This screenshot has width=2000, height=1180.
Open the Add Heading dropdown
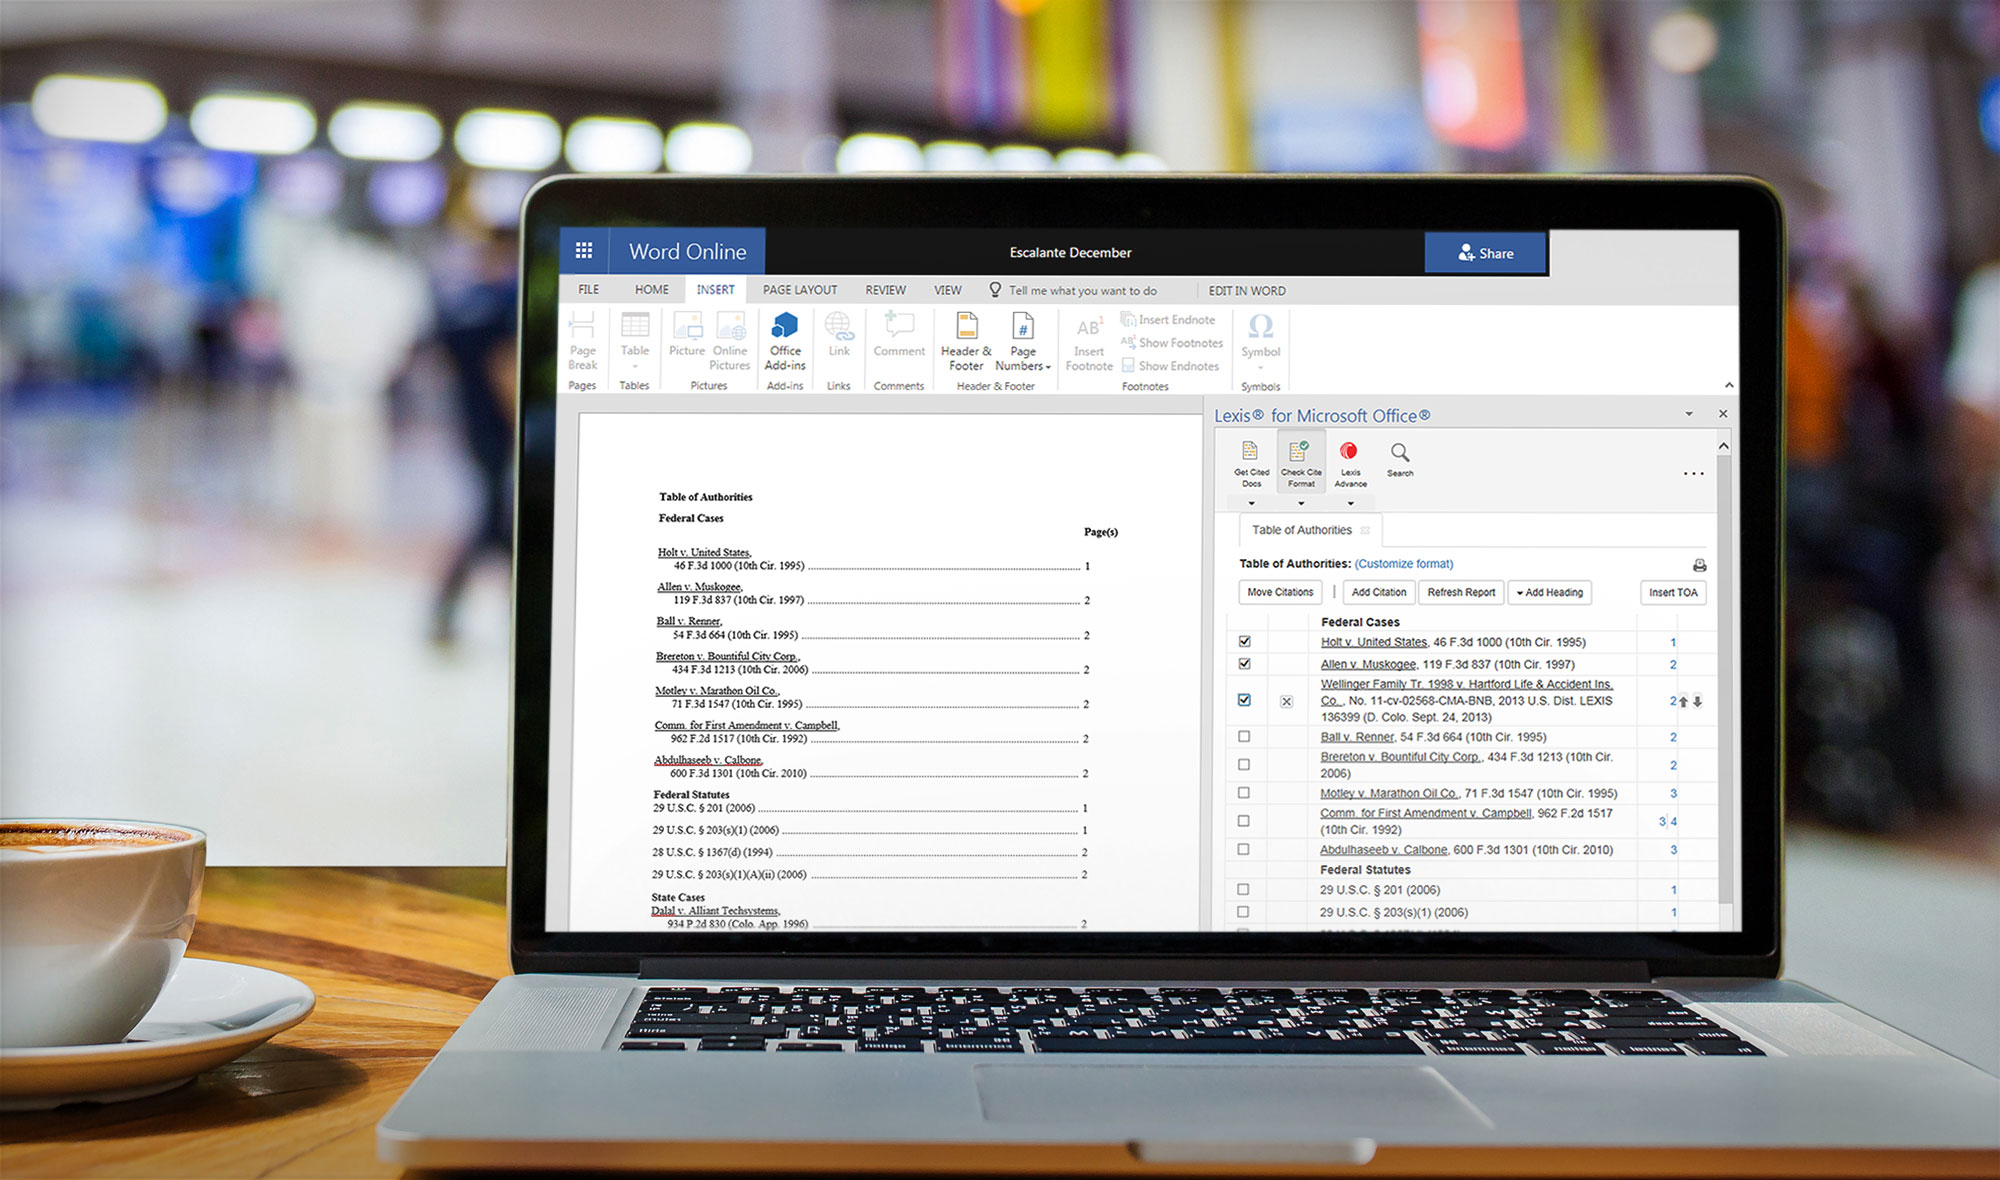pyautogui.click(x=1550, y=592)
